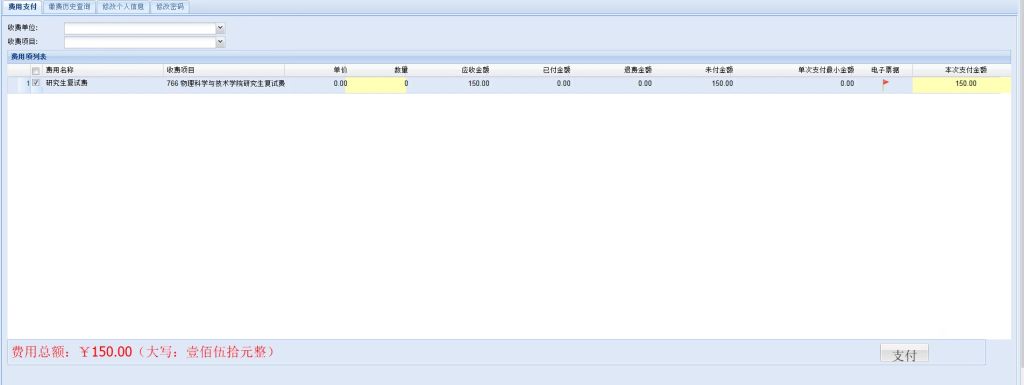Uncheck the 研究生复试费 row checkbox
Image resolution: width=1024 pixels, height=385 pixels.
36,84
